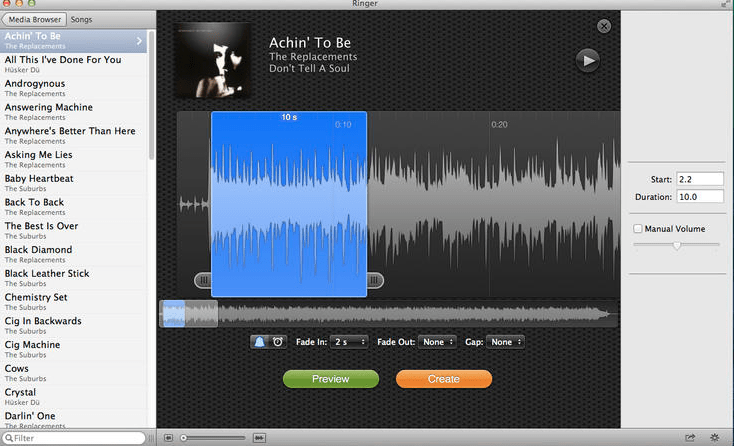This screenshot has width=734, height=446.
Task: Select the Songs breadcrumb tab
Action: (81, 20)
